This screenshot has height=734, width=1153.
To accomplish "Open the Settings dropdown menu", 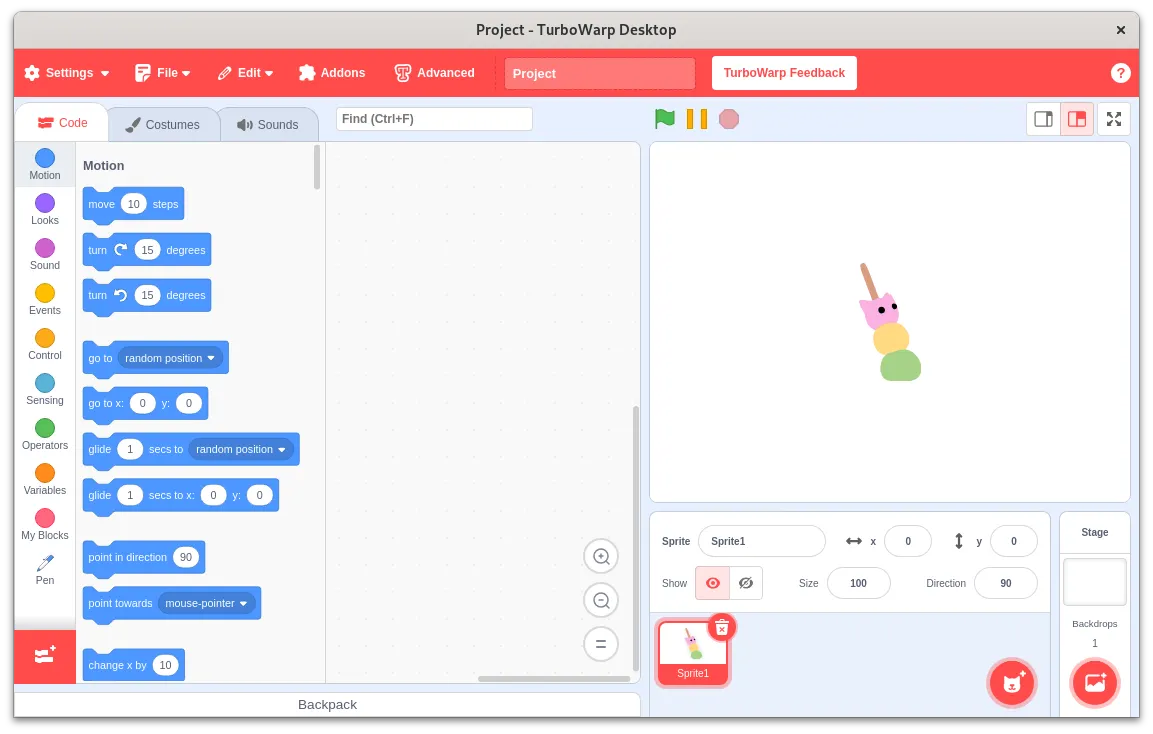I will pyautogui.click(x=67, y=73).
